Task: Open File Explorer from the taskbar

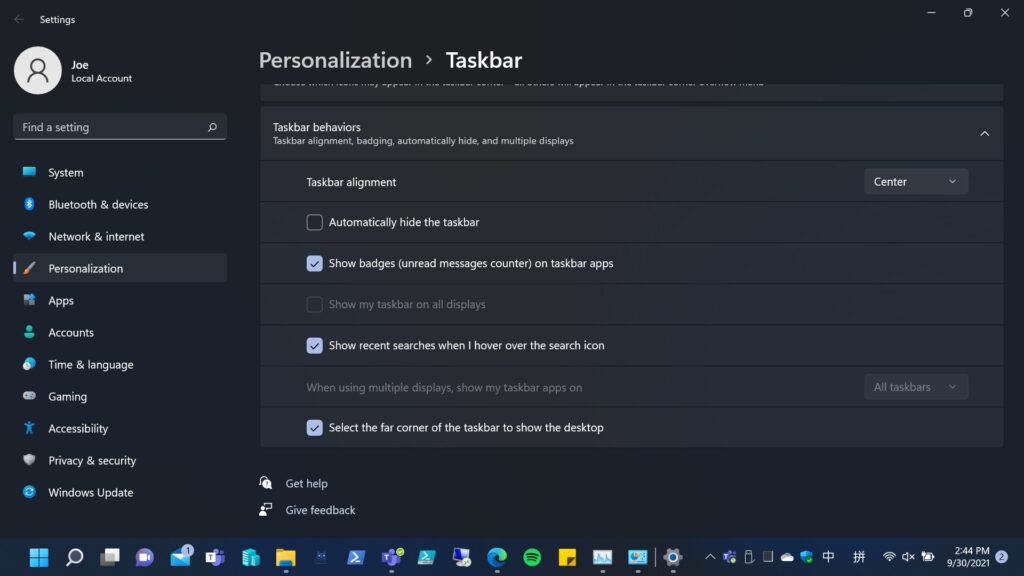Action: pos(285,557)
